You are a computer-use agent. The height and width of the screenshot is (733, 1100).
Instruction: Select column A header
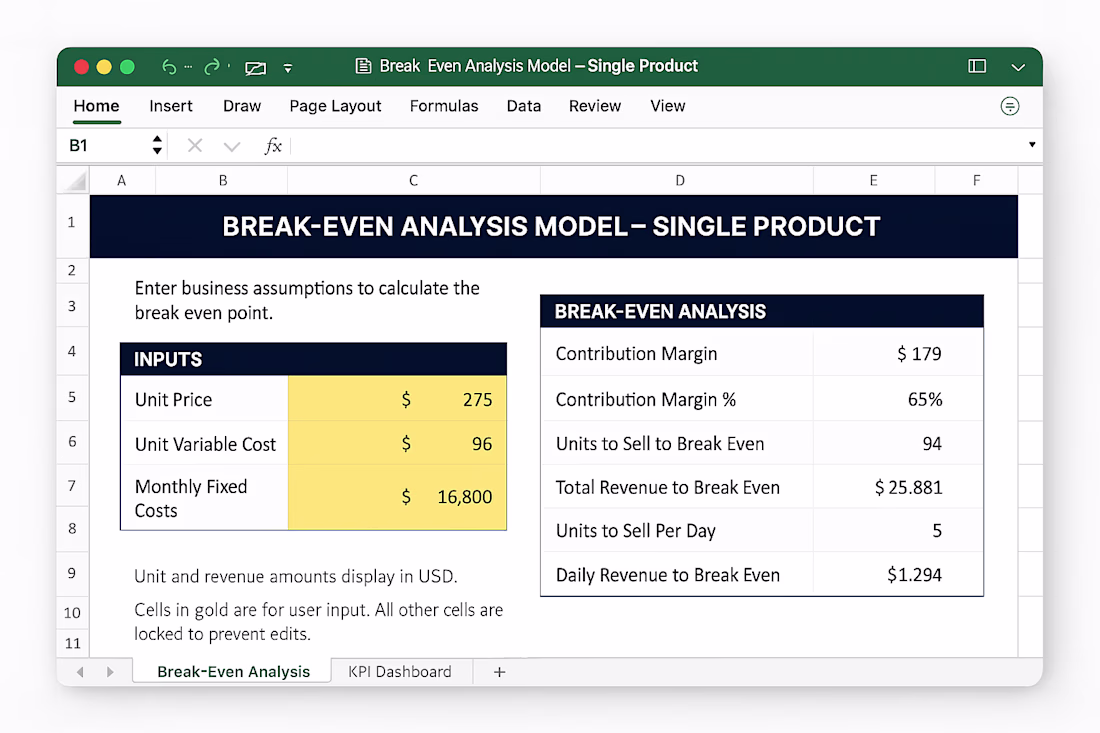tap(122, 180)
